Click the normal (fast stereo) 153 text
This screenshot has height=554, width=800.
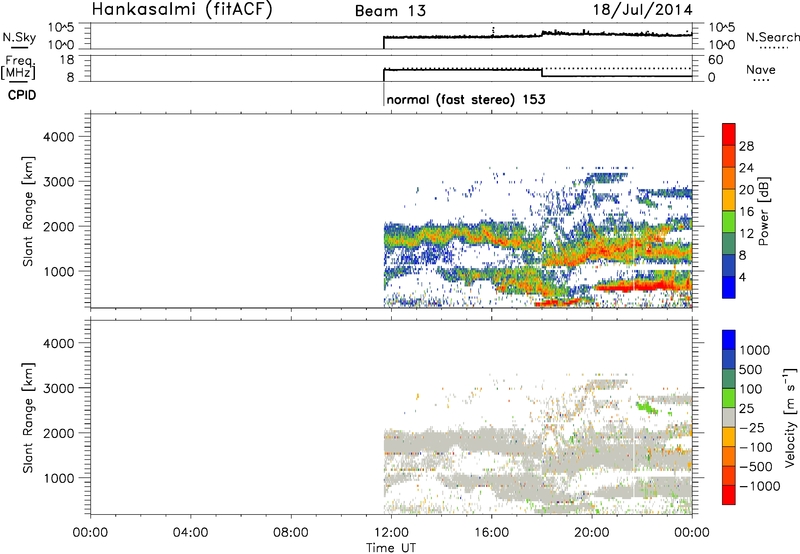(466, 99)
